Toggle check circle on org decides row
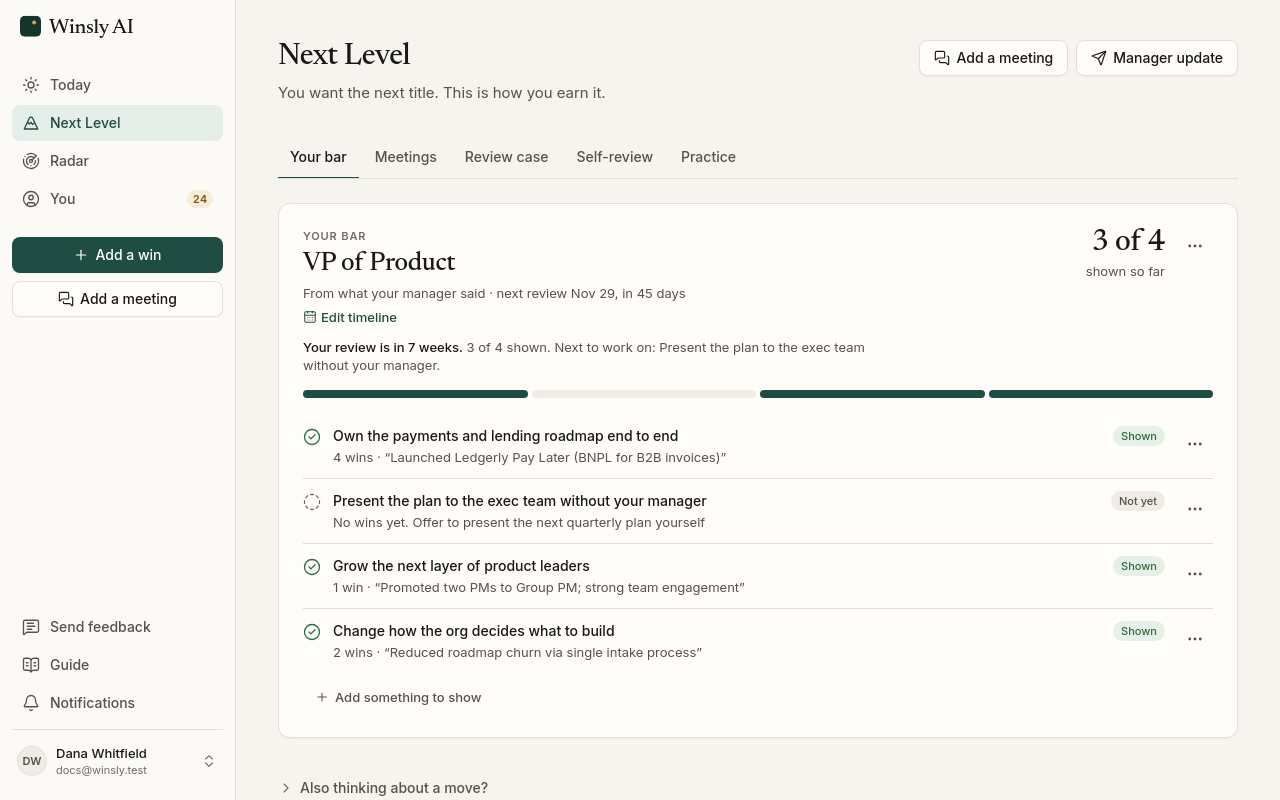Image resolution: width=1280 pixels, height=800 pixels. pos(312,632)
